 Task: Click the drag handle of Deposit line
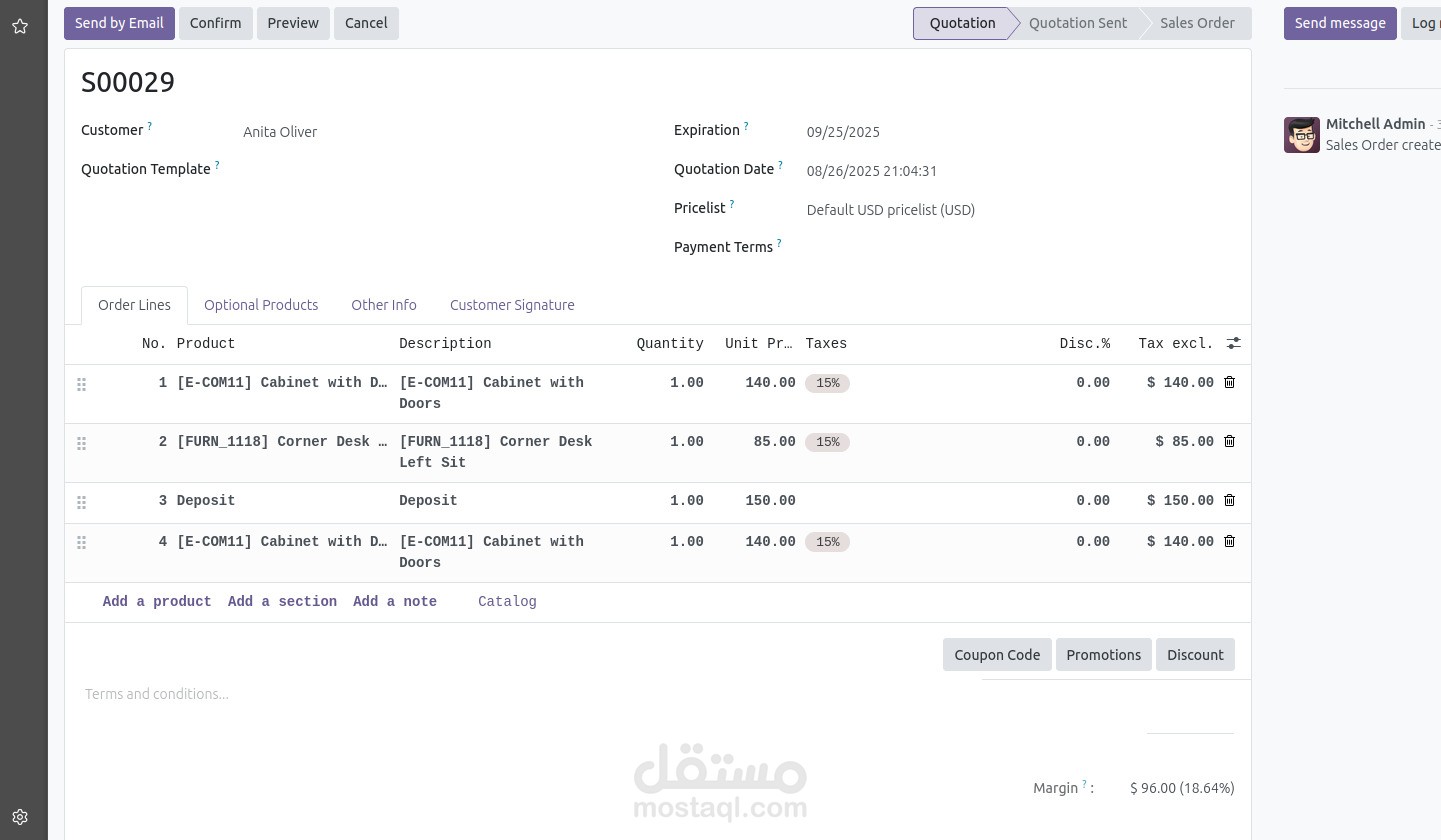pos(82,502)
